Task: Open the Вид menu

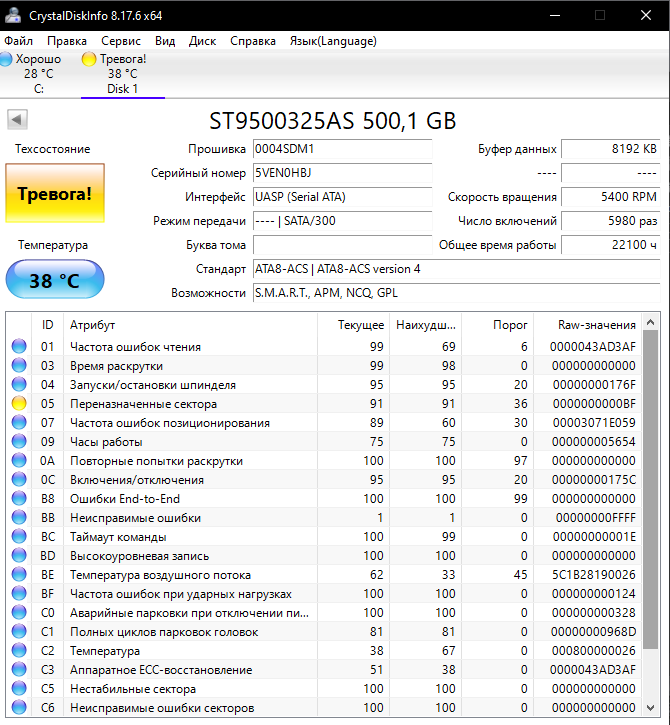Action: (165, 41)
